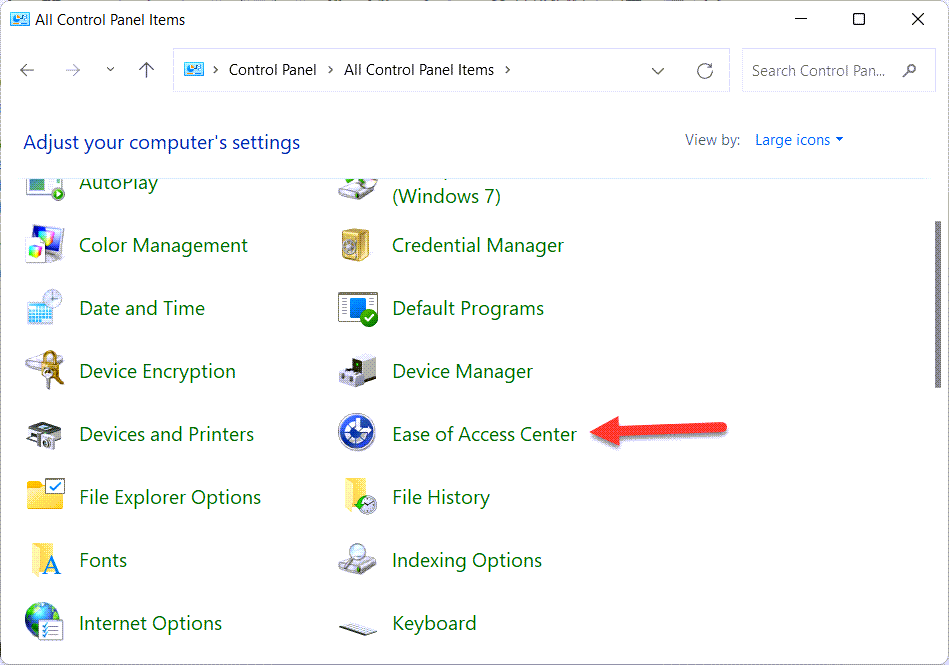
Task: Go up one level with Up arrow
Action: coord(147,71)
